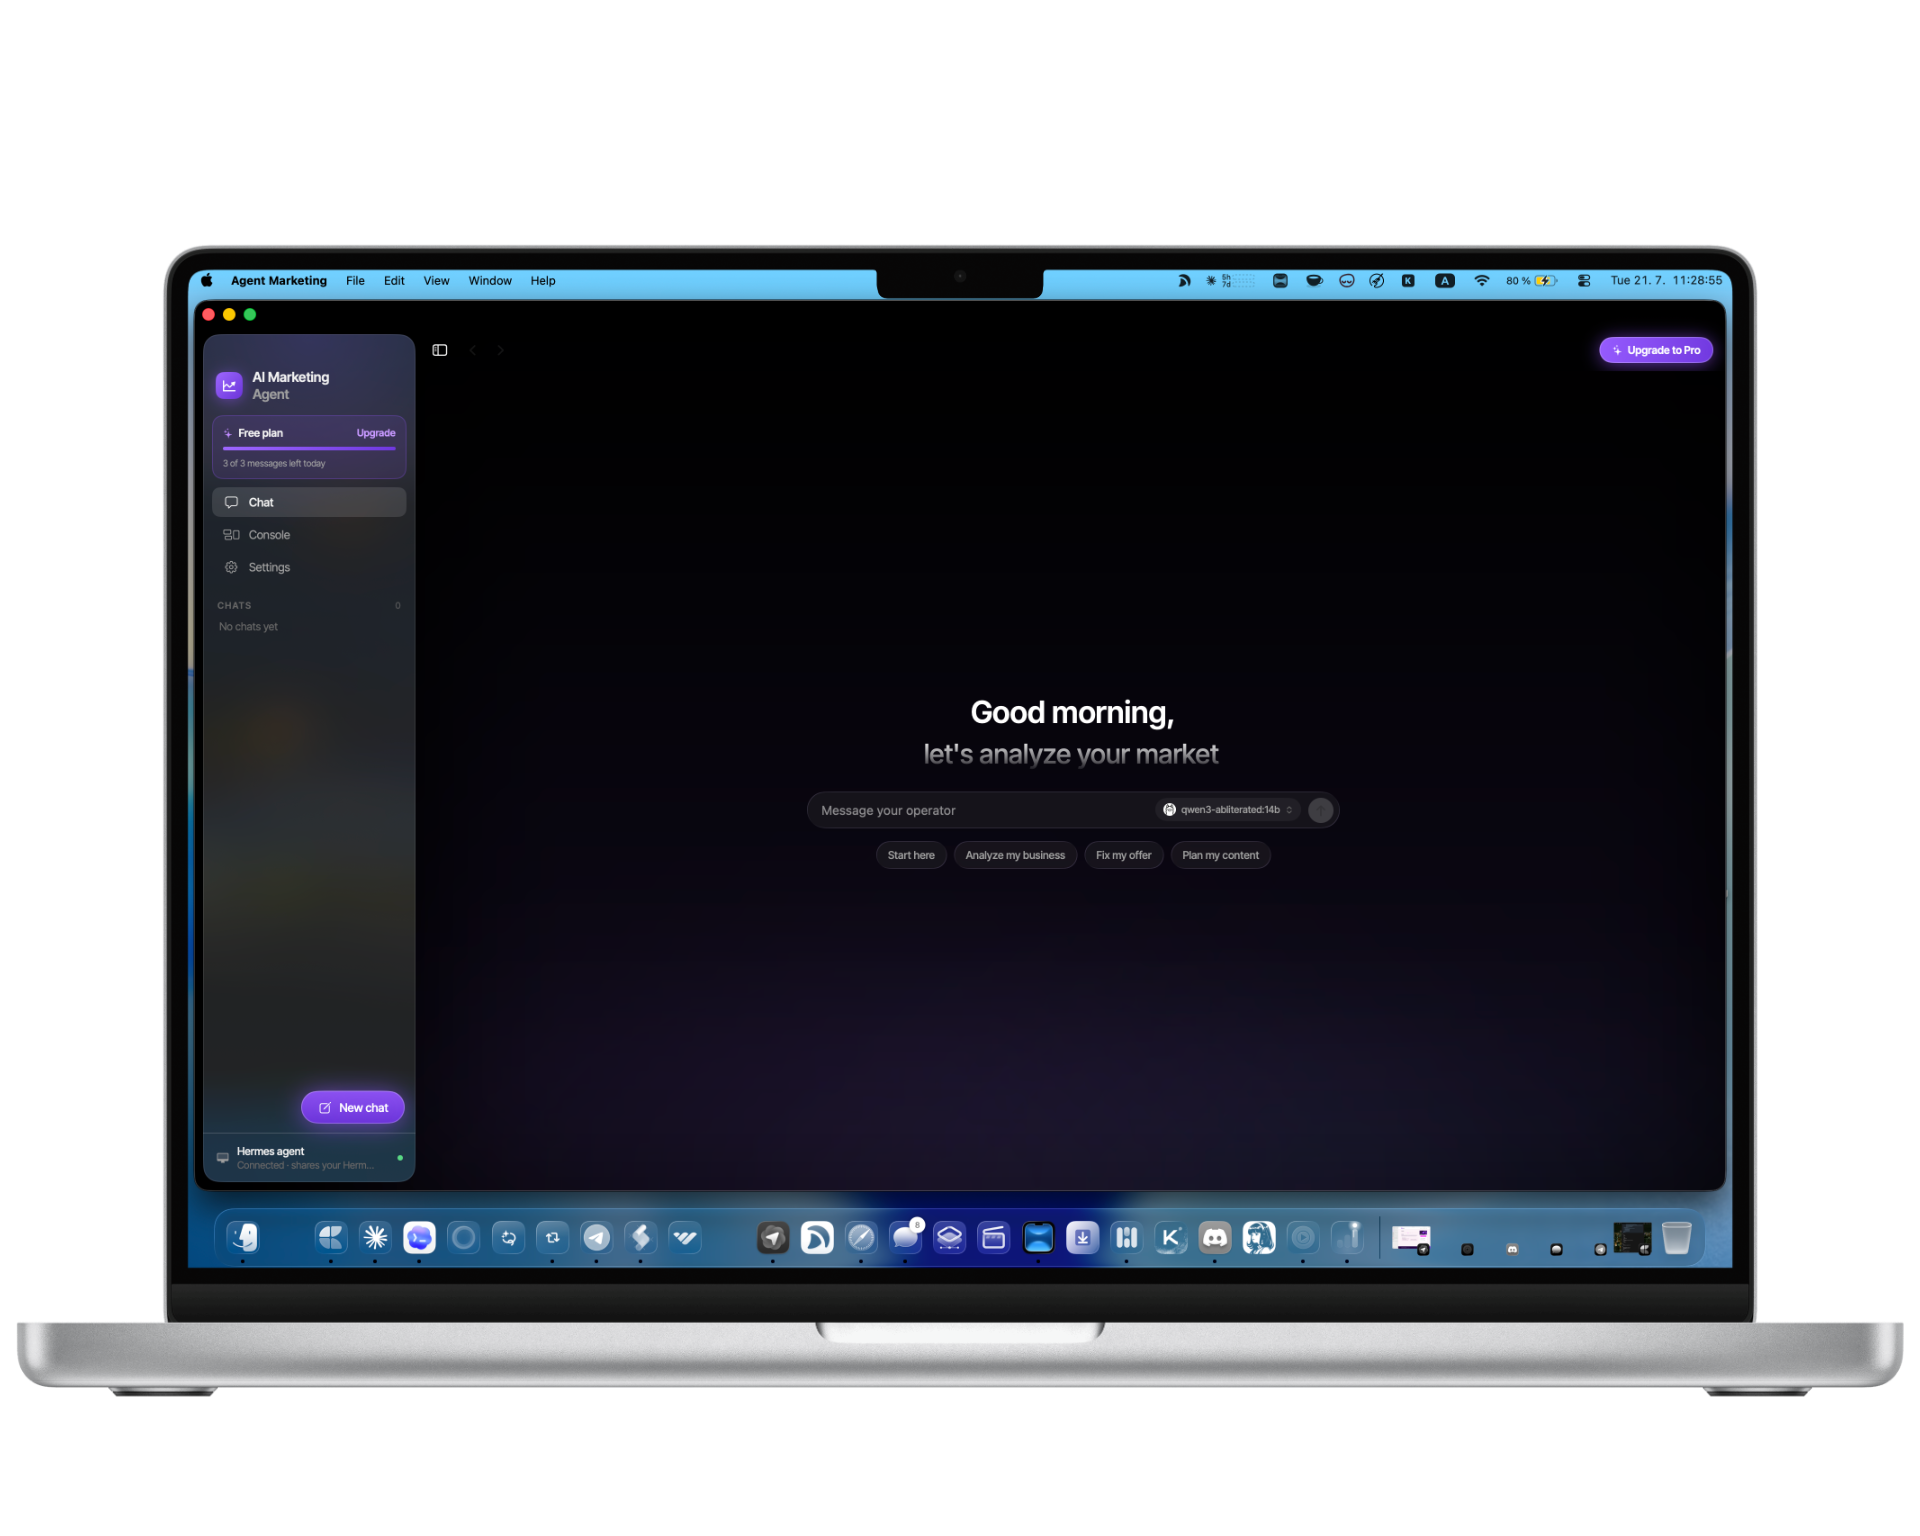Open Messages app with badge in dock
This screenshot has height=1536, width=1920.
point(906,1238)
